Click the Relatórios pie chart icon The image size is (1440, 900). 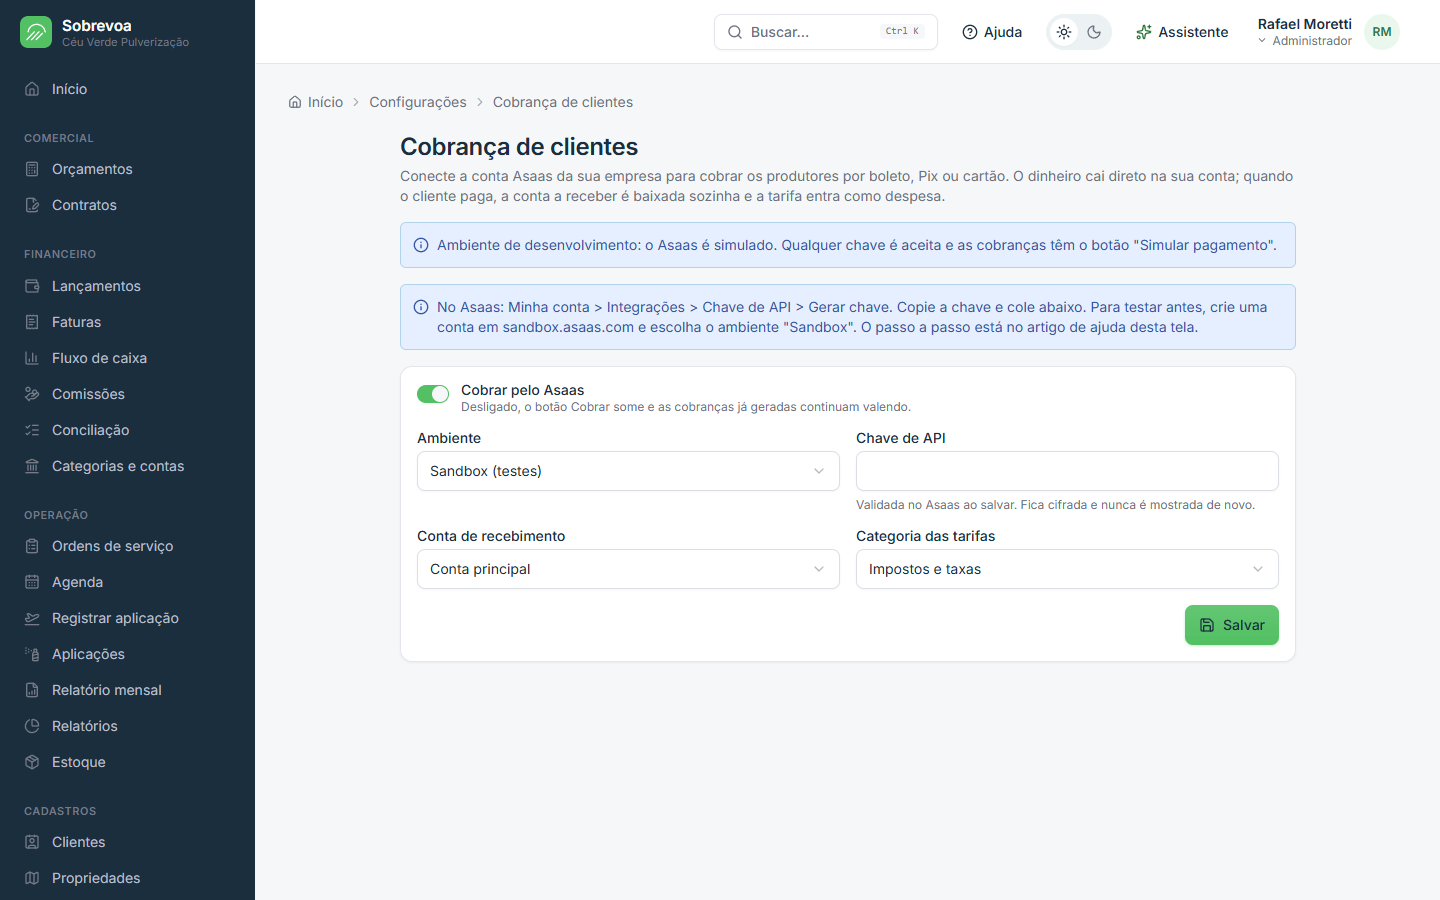click(x=32, y=726)
